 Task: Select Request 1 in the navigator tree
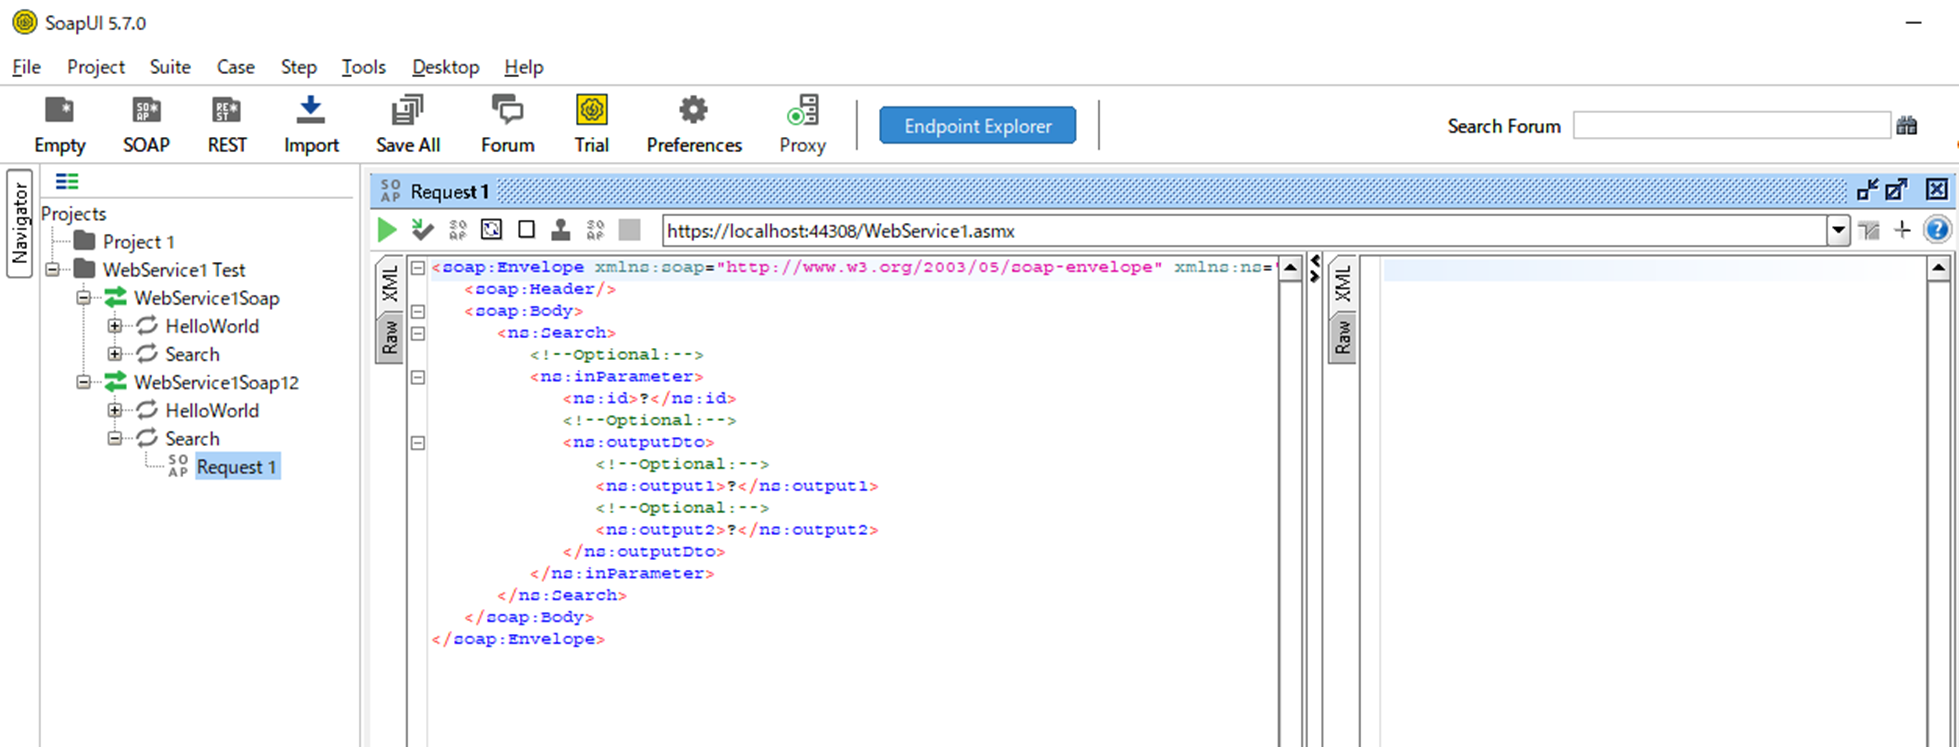coord(237,467)
